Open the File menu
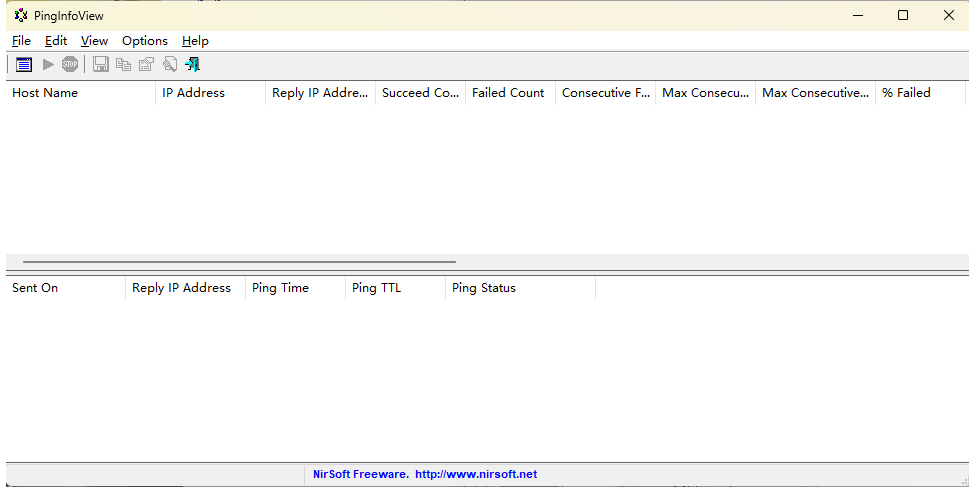Screen dimensions: 974x487 [x=21, y=41]
